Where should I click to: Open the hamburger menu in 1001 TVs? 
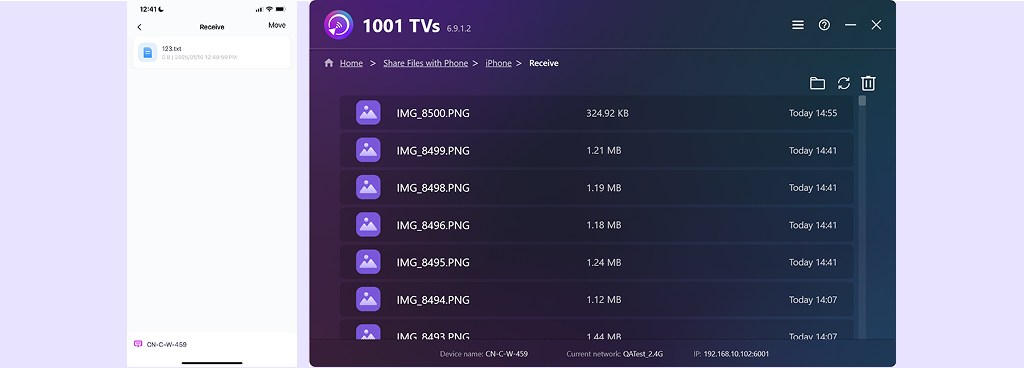coord(798,25)
